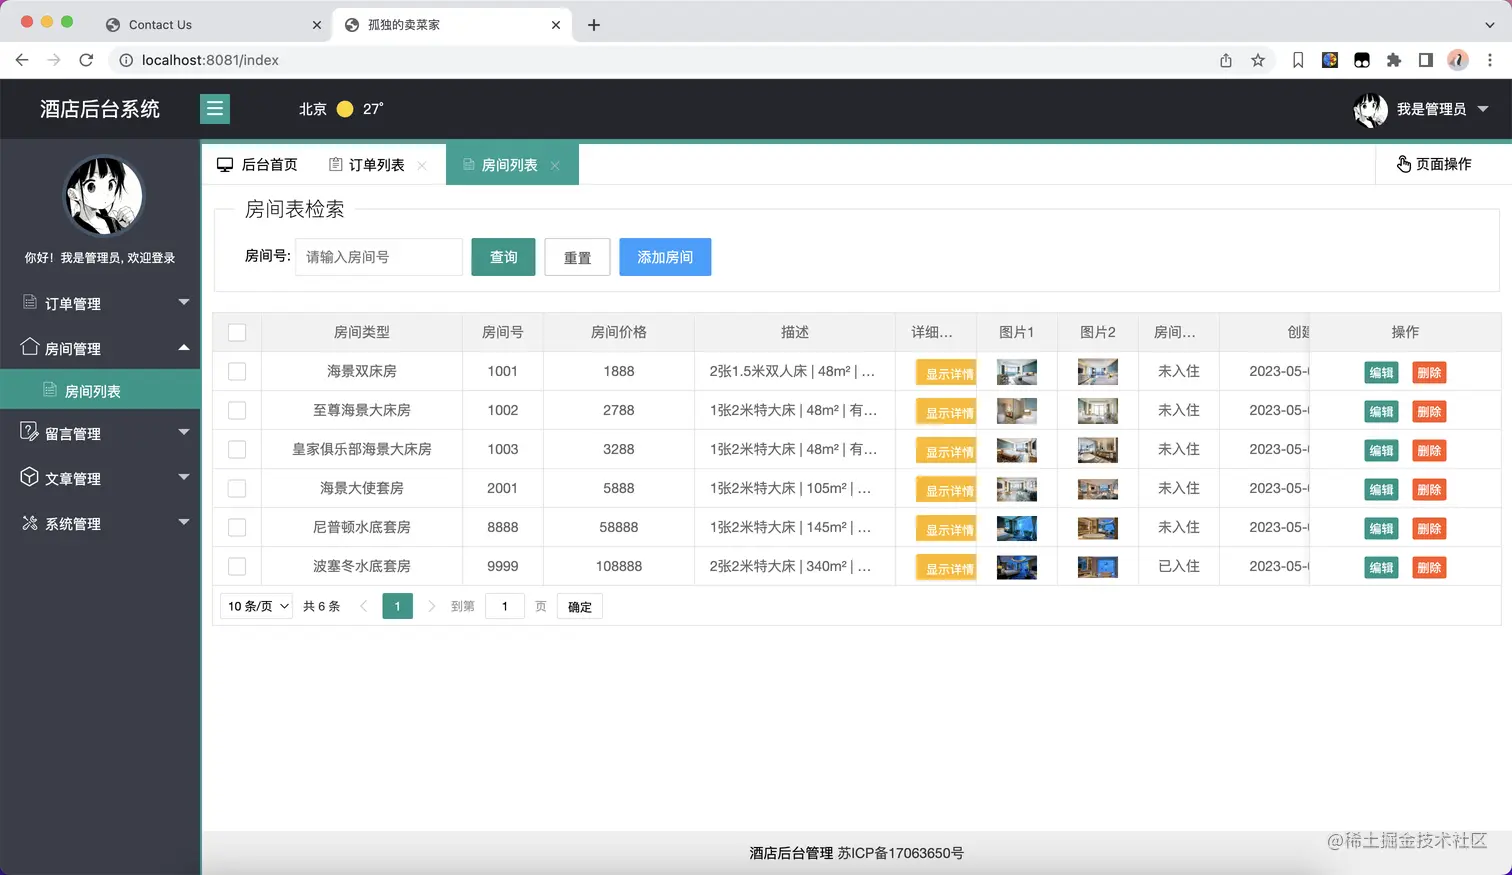Open the browser side panel icon
The height and width of the screenshot is (875, 1512).
tap(1426, 60)
